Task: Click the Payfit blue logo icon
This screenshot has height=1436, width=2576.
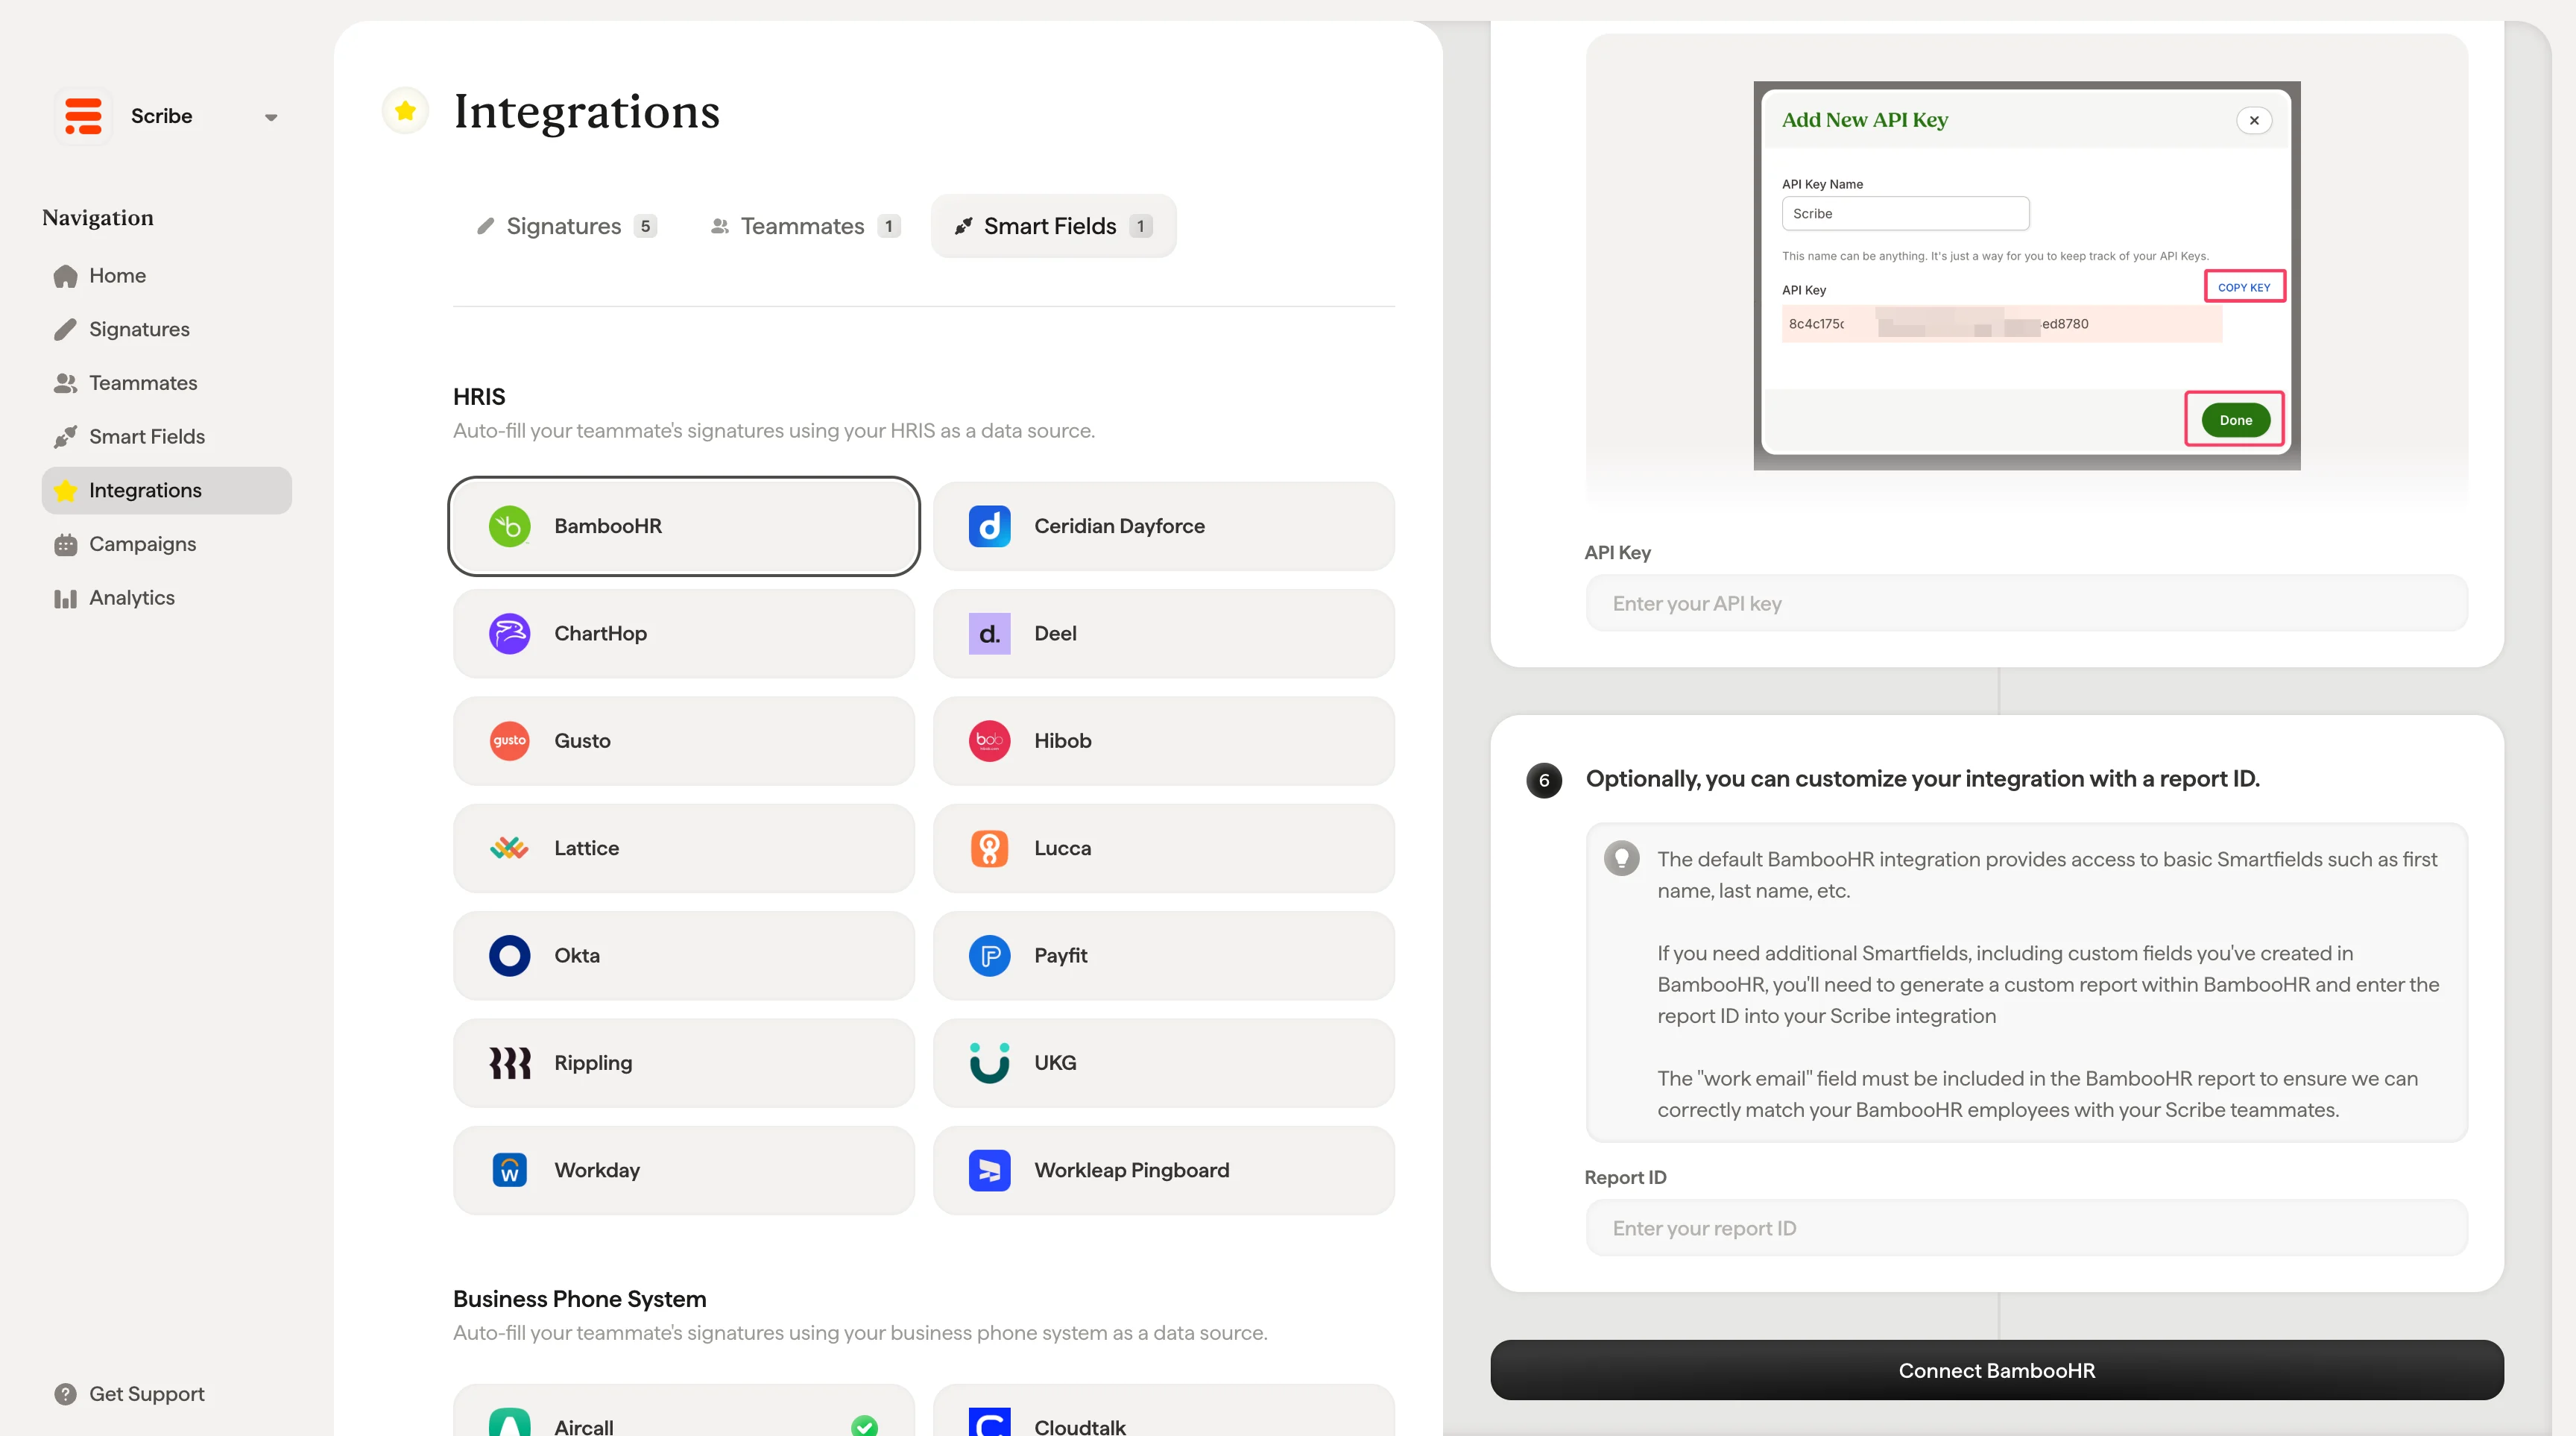Action: click(989, 956)
